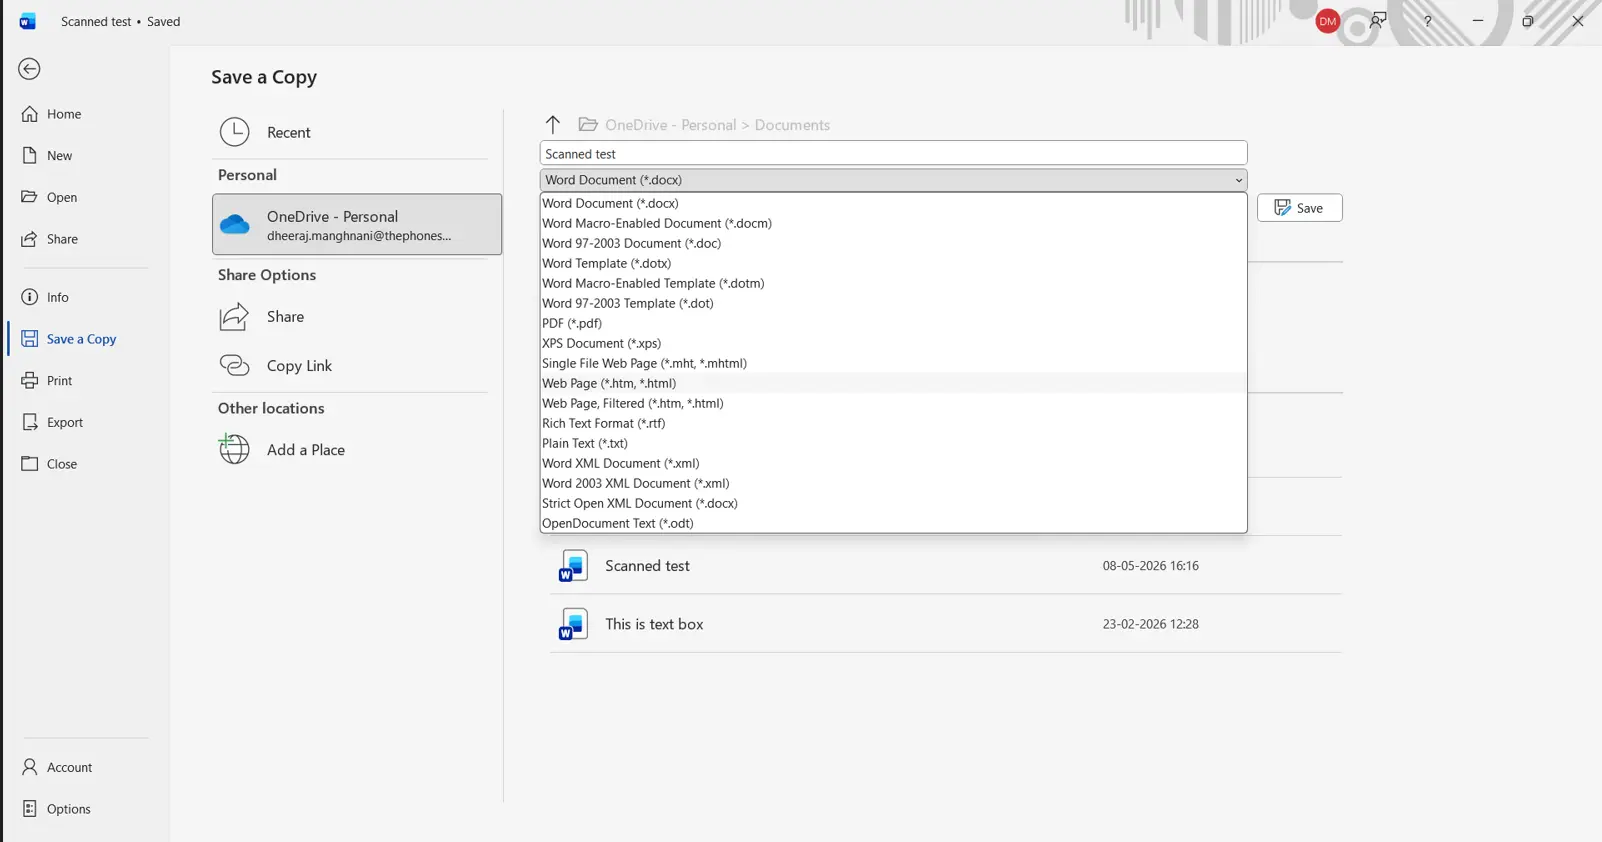Click the Export icon in sidebar
This screenshot has height=842, width=1602.
click(30, 422)
